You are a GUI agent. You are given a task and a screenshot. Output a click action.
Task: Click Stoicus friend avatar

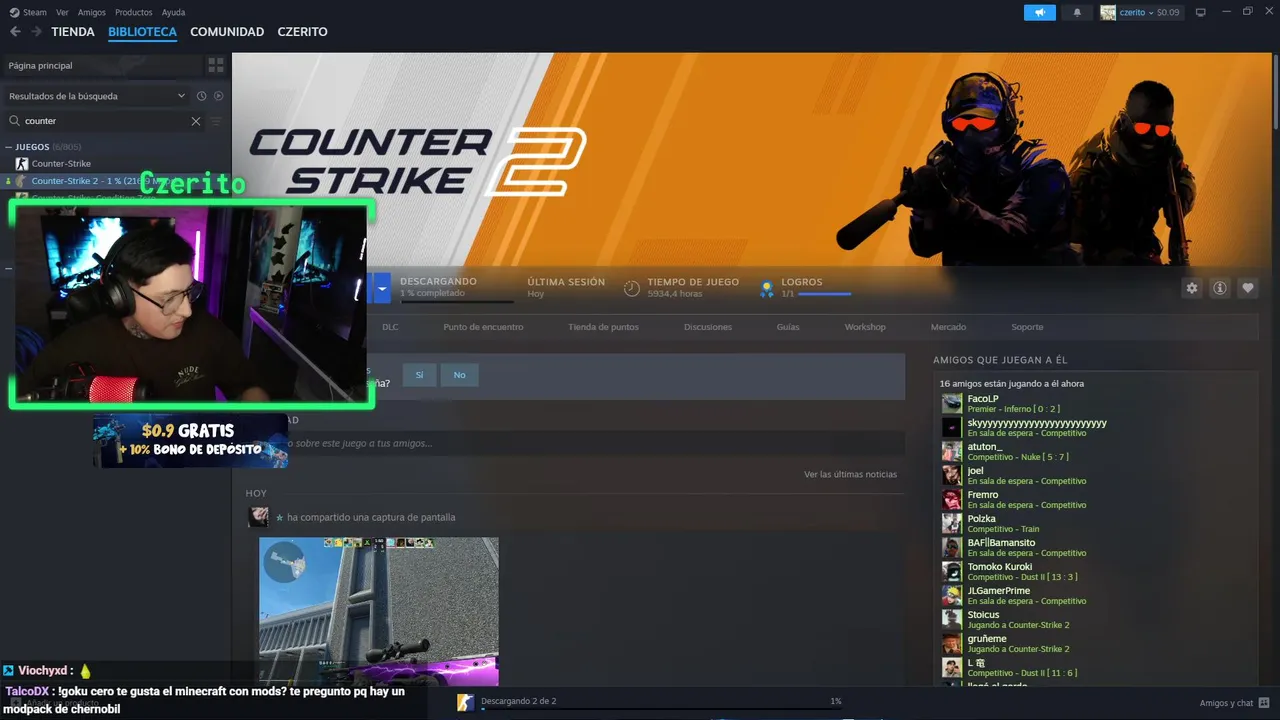pos(952,619)
